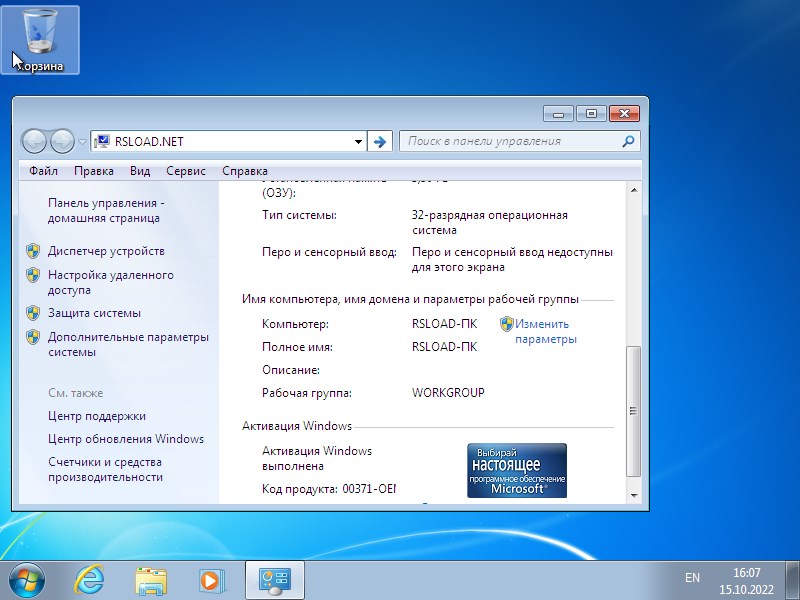Open the Файл menu

[43, 171]
